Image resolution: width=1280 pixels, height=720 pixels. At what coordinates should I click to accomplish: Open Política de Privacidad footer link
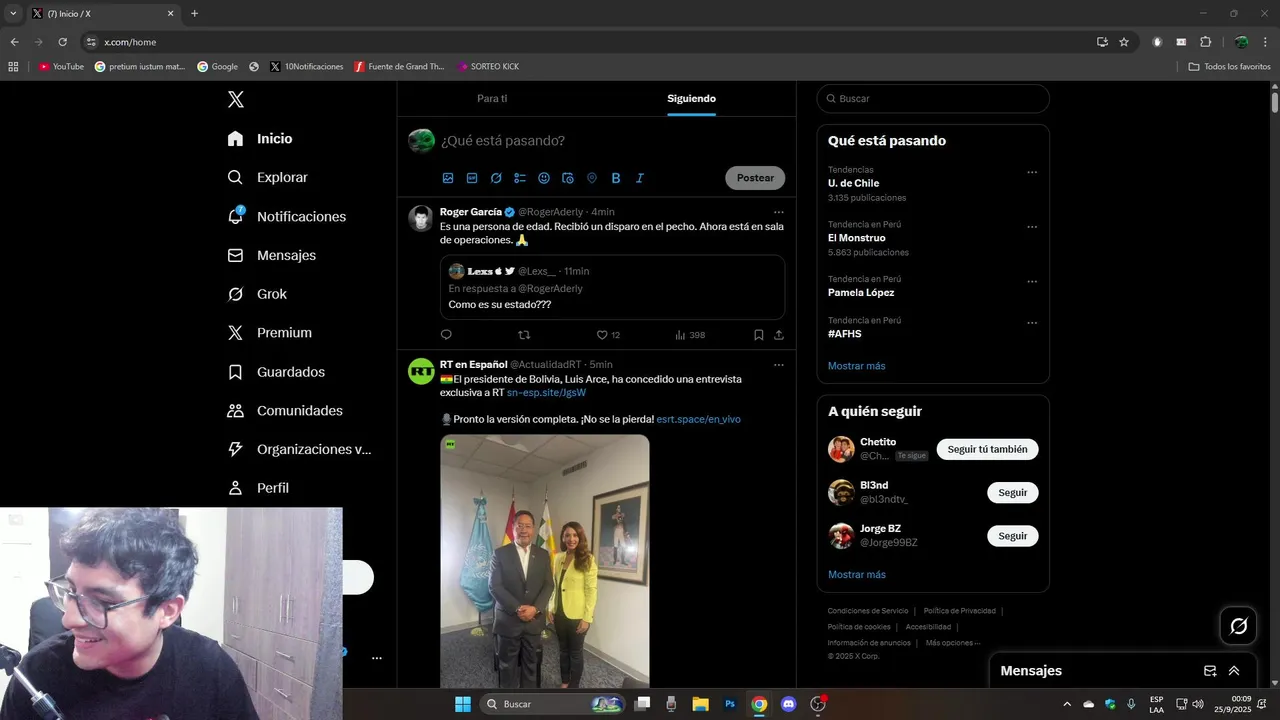point(959,611)
